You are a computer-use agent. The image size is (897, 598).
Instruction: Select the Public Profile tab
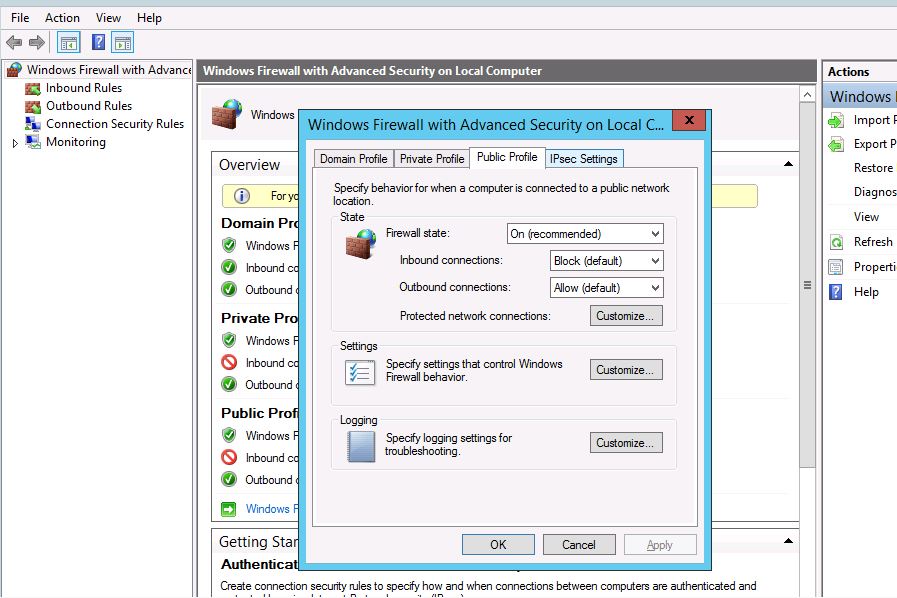coord(507,157)
